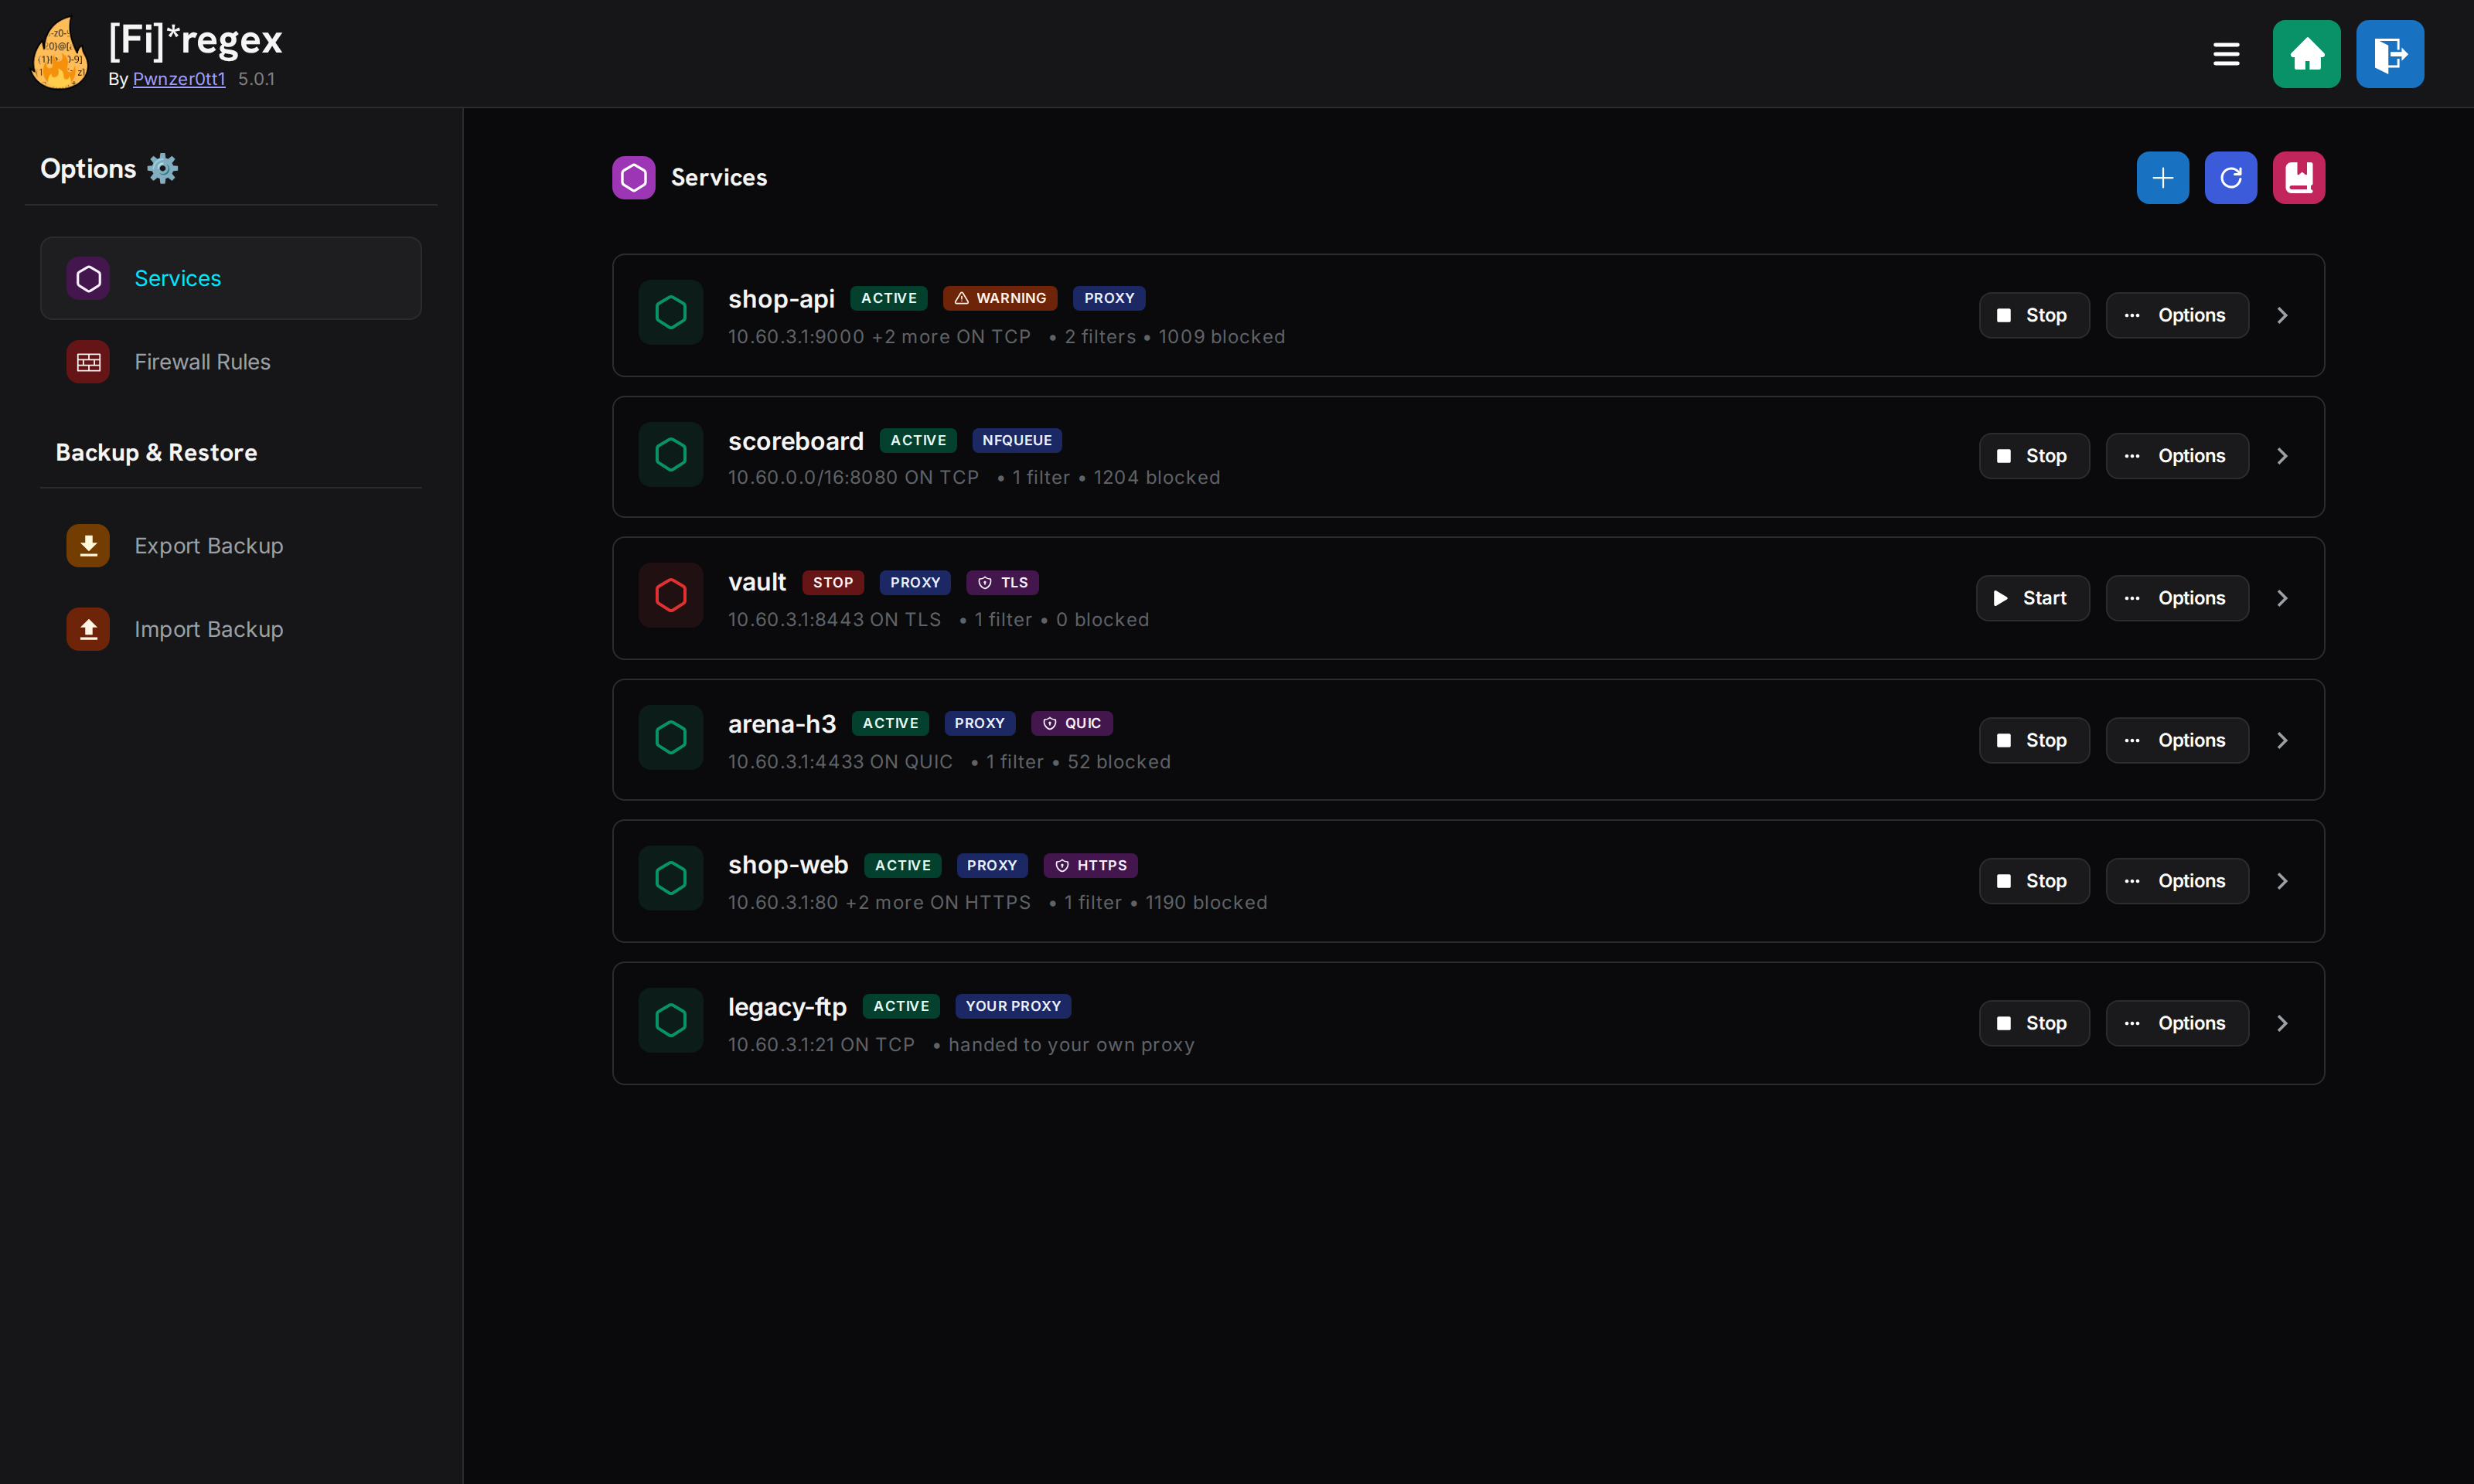This screenshot has height=1484, width=2474.
Task: Click the HTTPS shield badge on shop-web
Action: 1091,865
